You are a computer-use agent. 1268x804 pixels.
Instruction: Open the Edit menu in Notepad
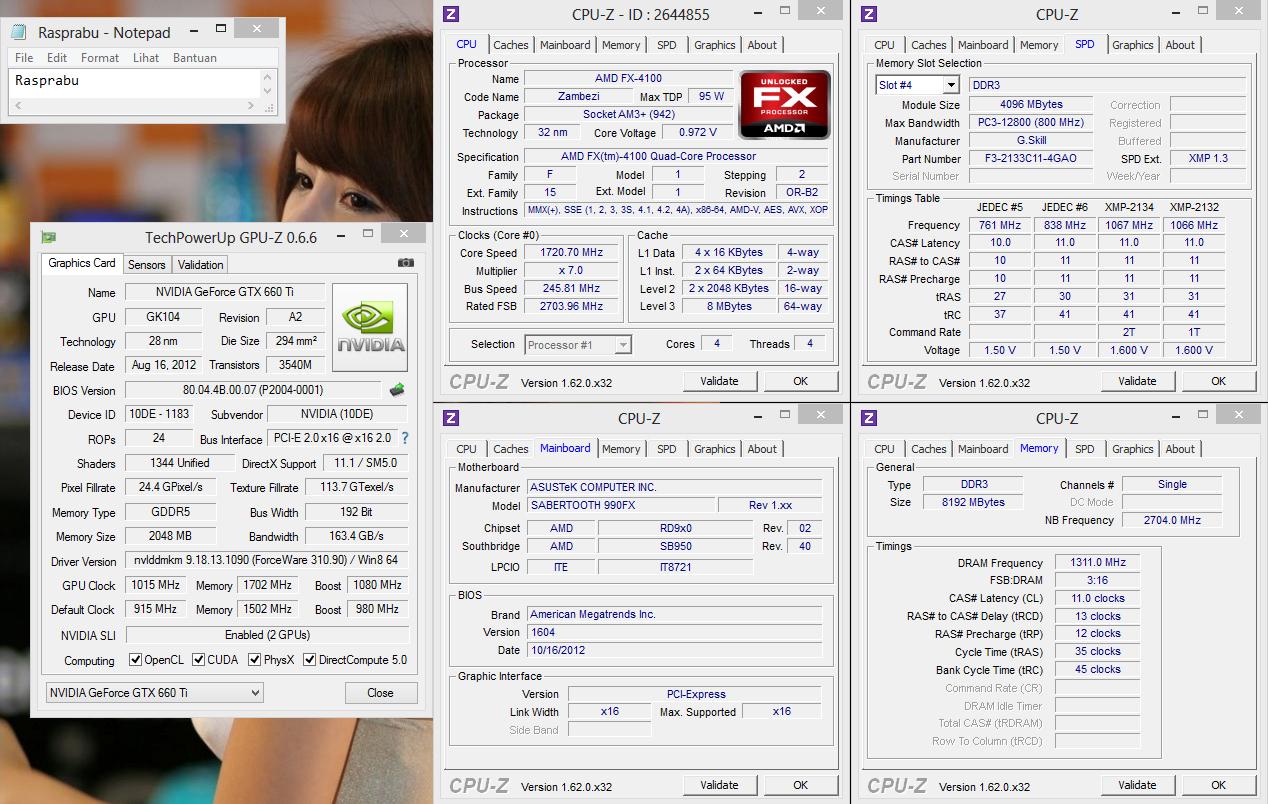pyautogui.click(x=57, y=58)
